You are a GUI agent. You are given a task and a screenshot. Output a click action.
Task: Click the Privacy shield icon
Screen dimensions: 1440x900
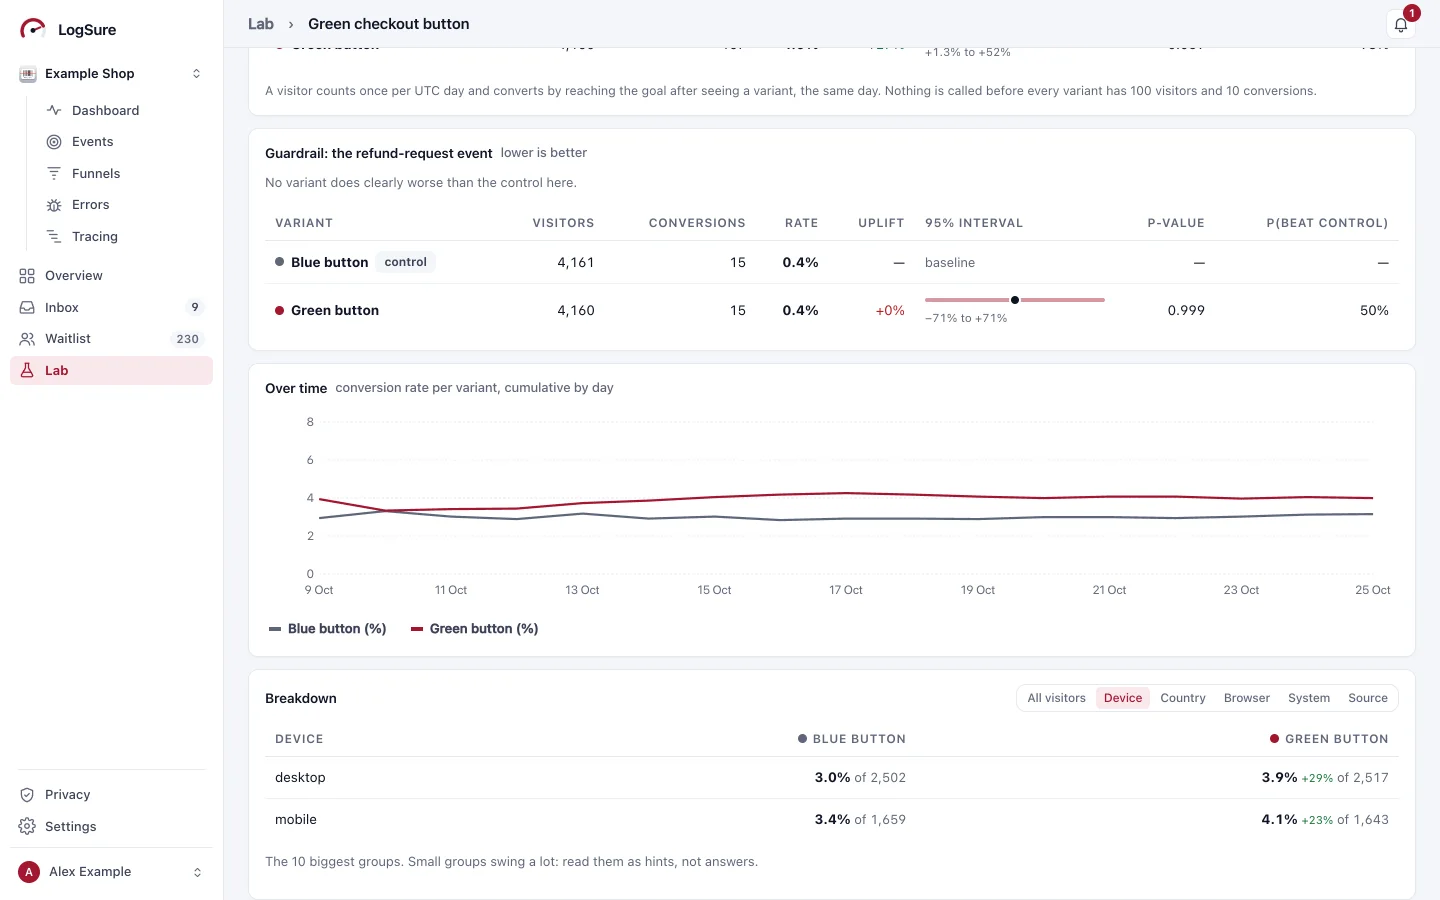point(27,795)
